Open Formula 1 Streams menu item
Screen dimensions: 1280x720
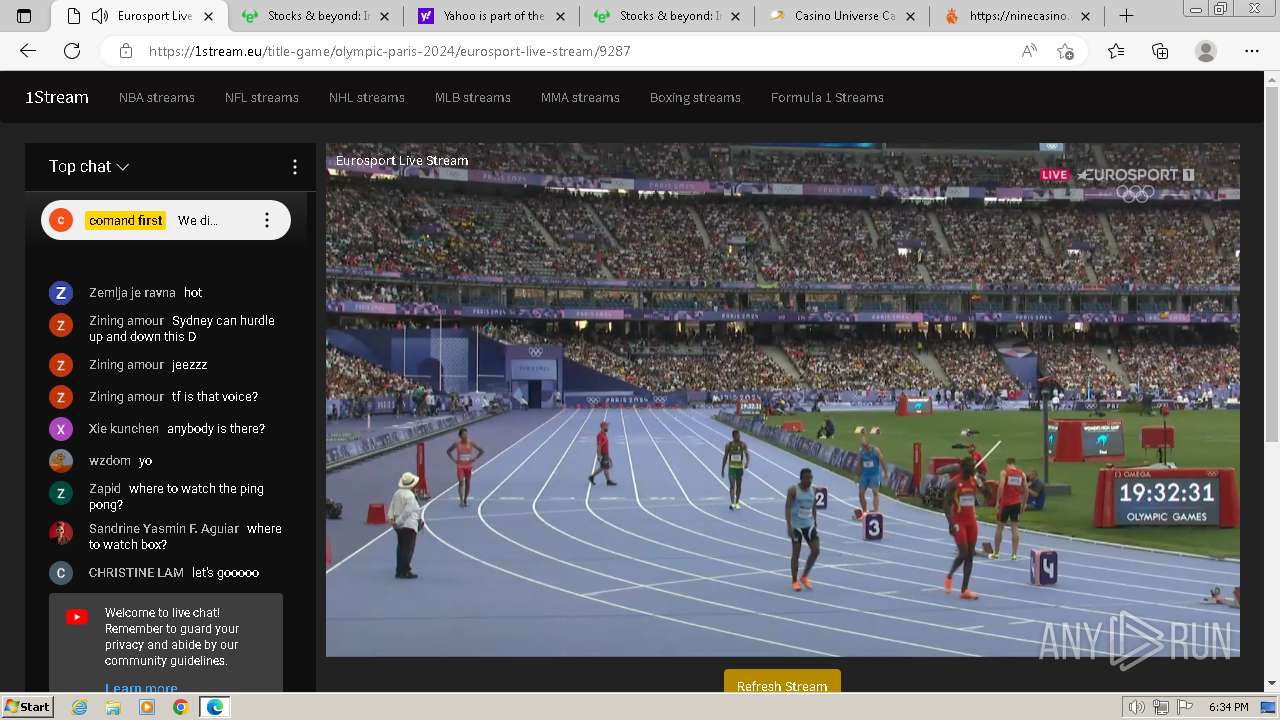click(x=827, y=97)
